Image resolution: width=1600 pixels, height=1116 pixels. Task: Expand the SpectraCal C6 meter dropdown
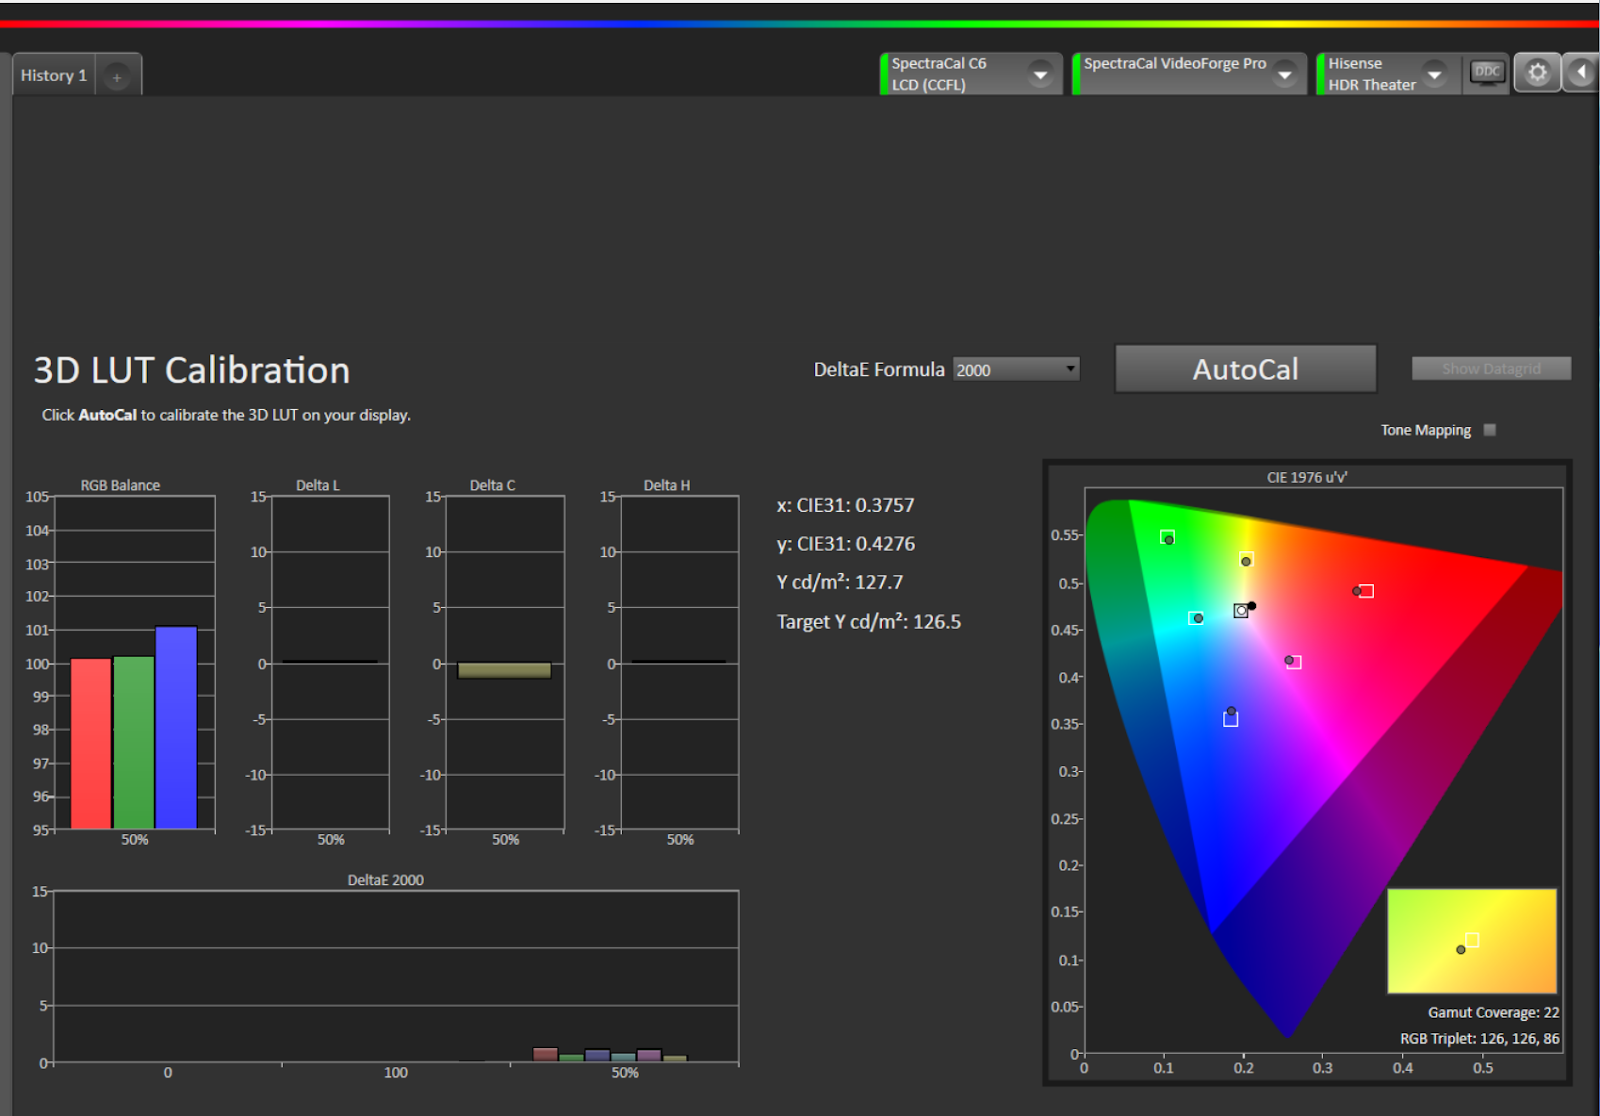1040,74
